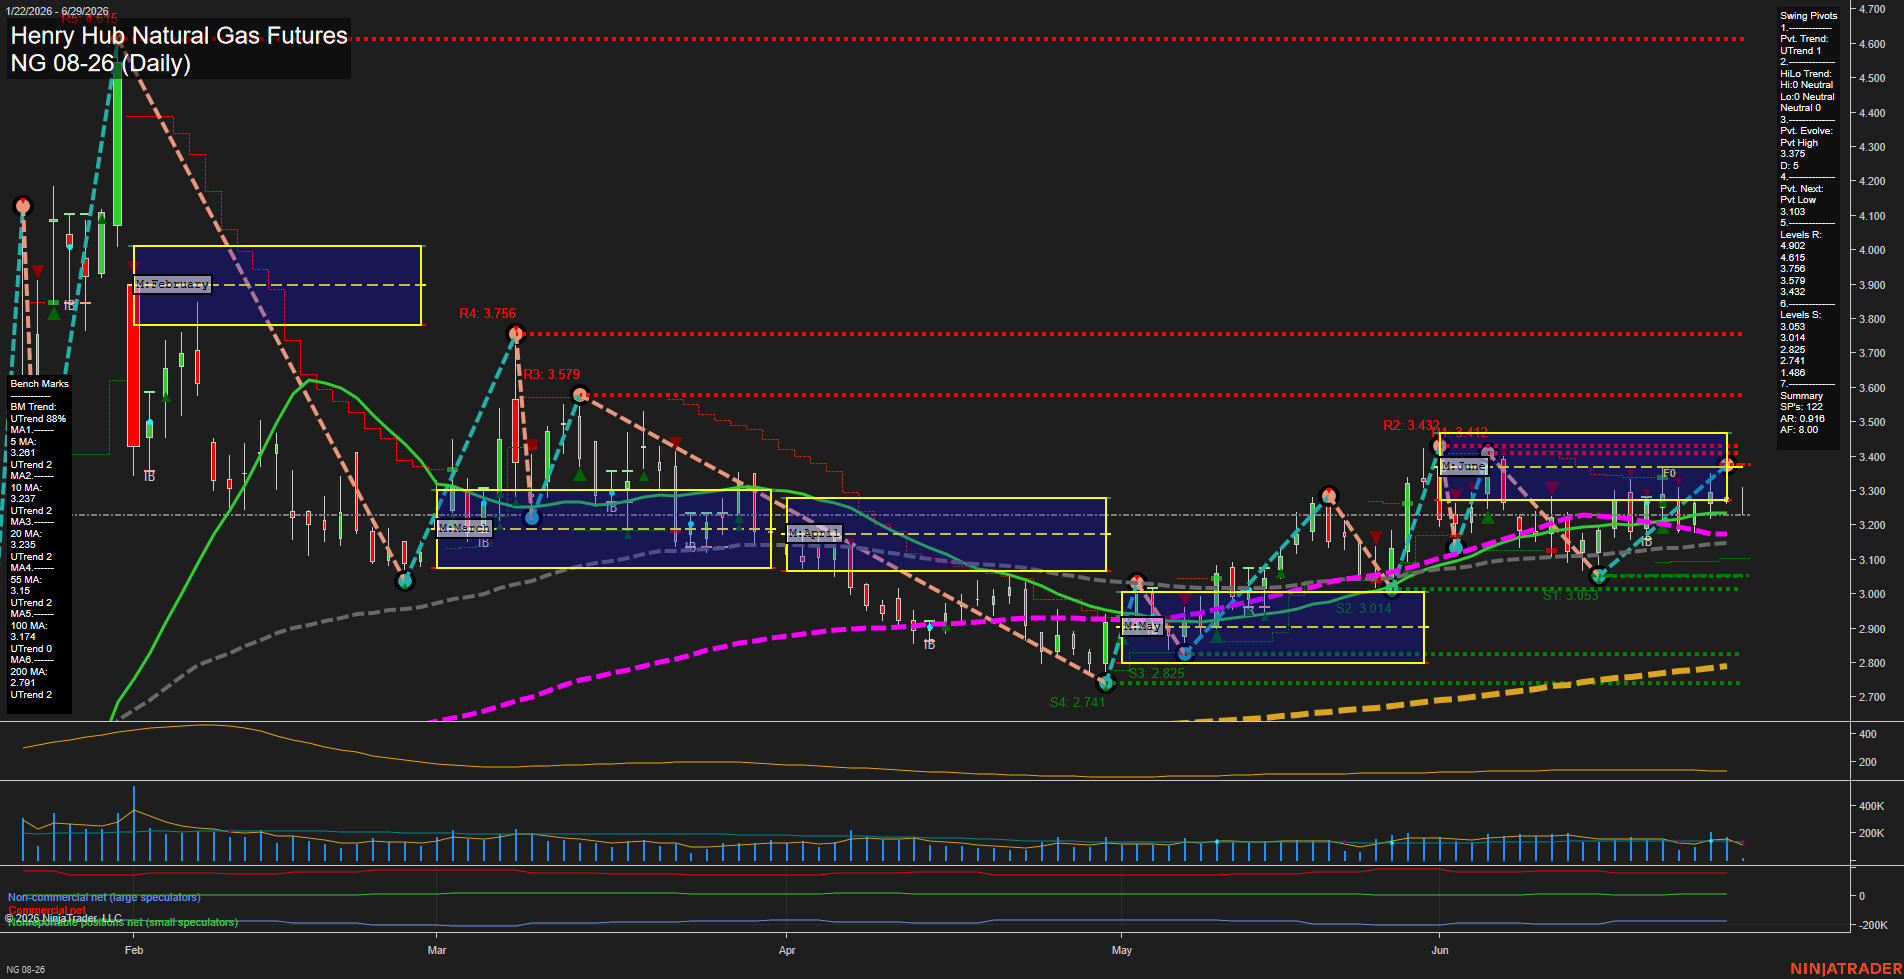Select the late-February pivot low marker before March
Screen dimensions: 1904x979
(405, 580)
